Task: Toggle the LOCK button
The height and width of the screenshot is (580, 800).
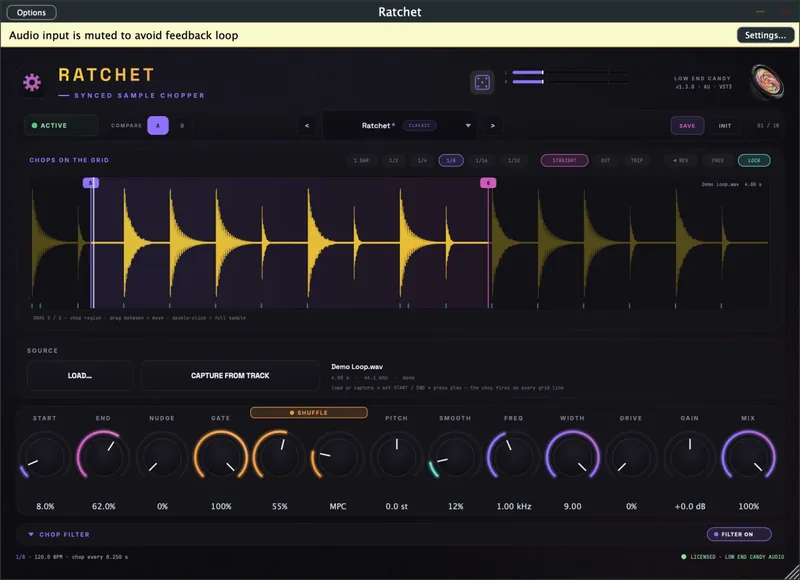Action: click(x=754, y=160)
